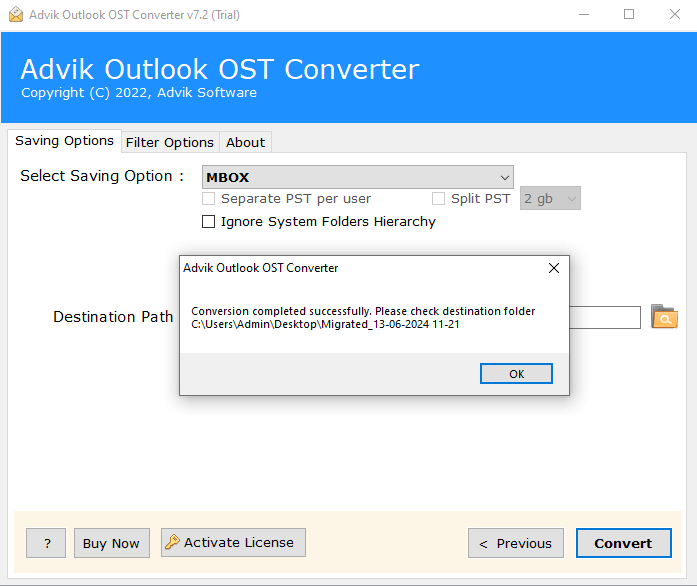Click the Destination Path input field
The height and width of the screenshot is (586, 697).
click(x=605, y=317)
